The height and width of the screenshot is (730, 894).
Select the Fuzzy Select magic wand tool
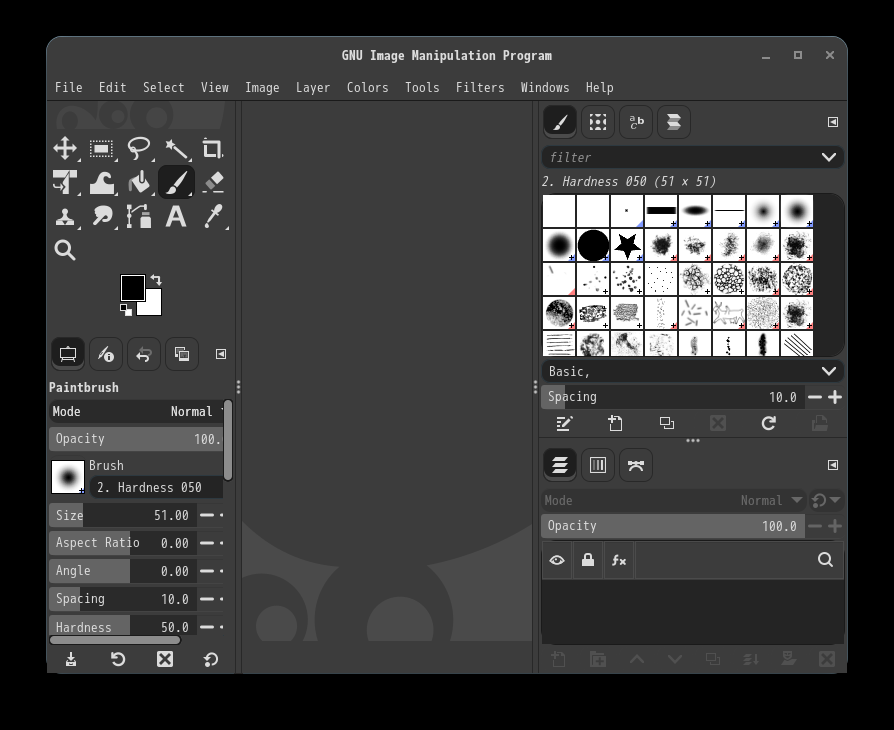(176, 149)
